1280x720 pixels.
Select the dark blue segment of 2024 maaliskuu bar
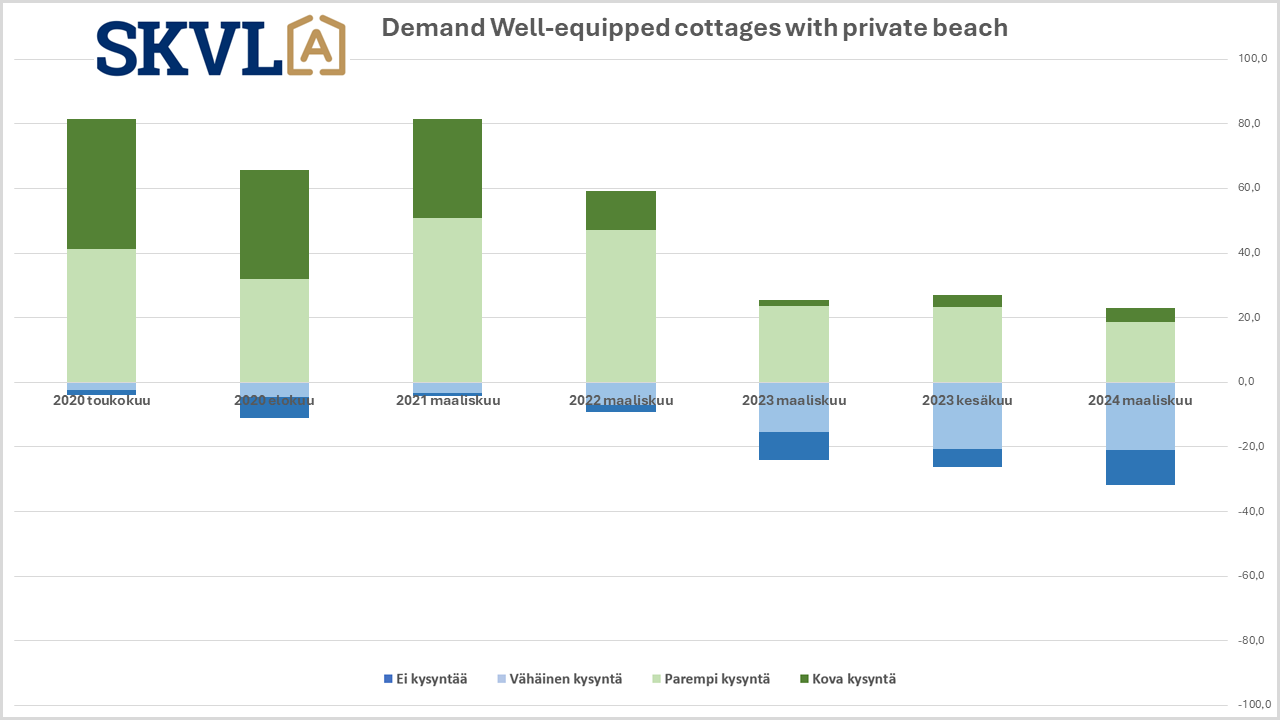pyautogui.click(x=1140, y=467)
